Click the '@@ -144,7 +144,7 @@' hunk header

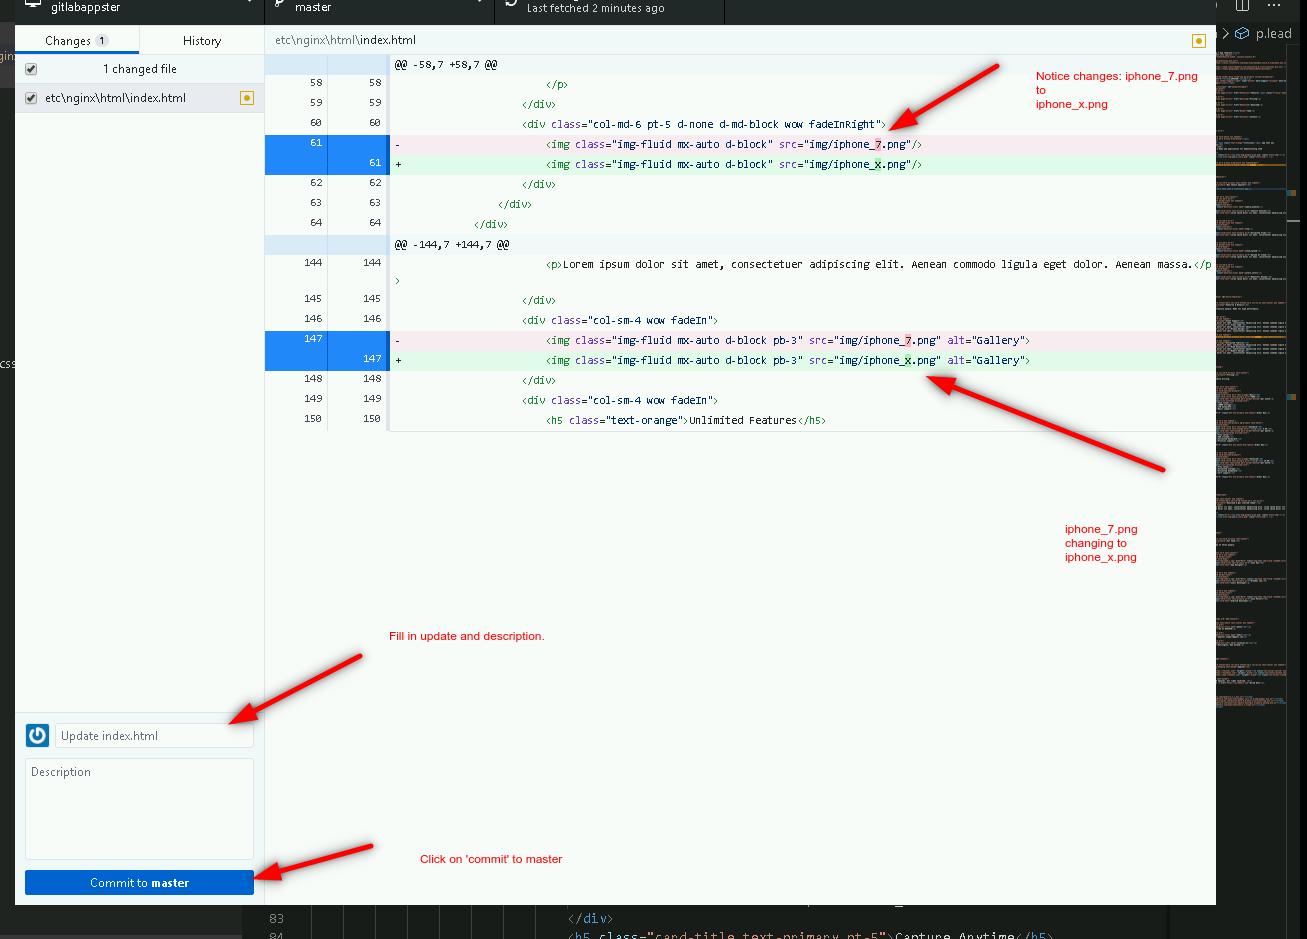coord(451,244)
